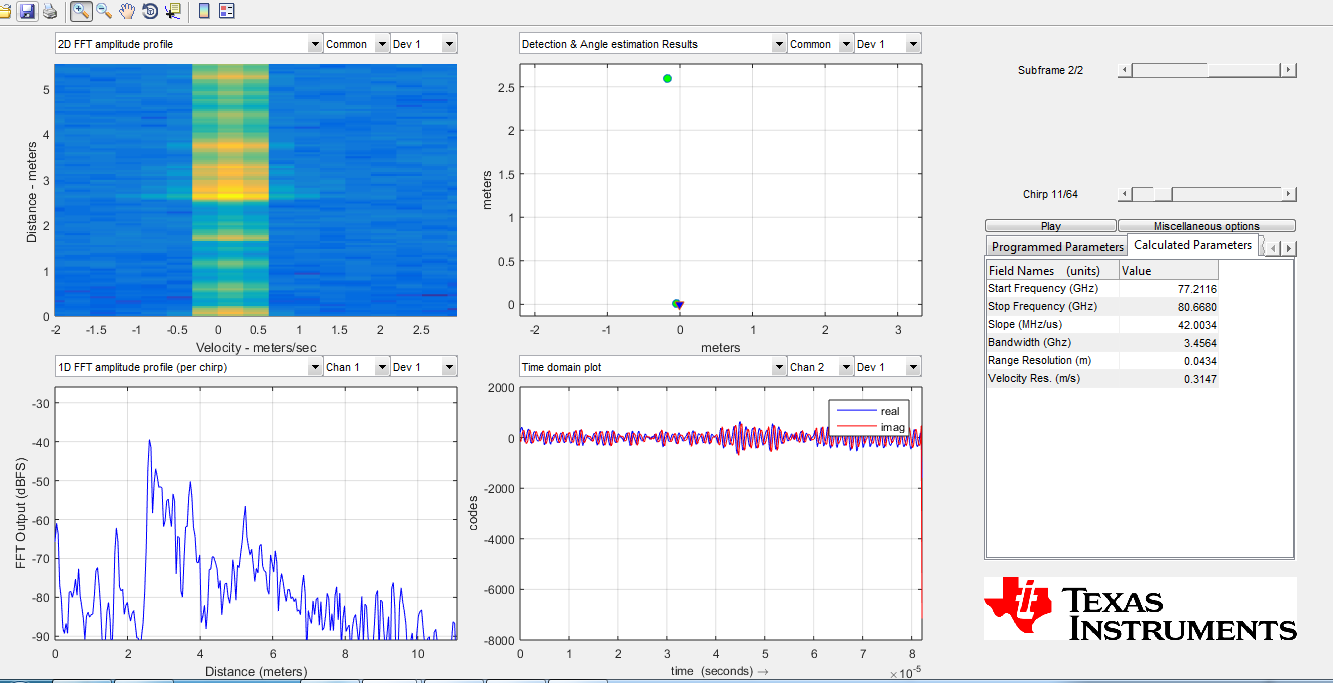Click the Insert Legend icon

(x=226, y=11)
